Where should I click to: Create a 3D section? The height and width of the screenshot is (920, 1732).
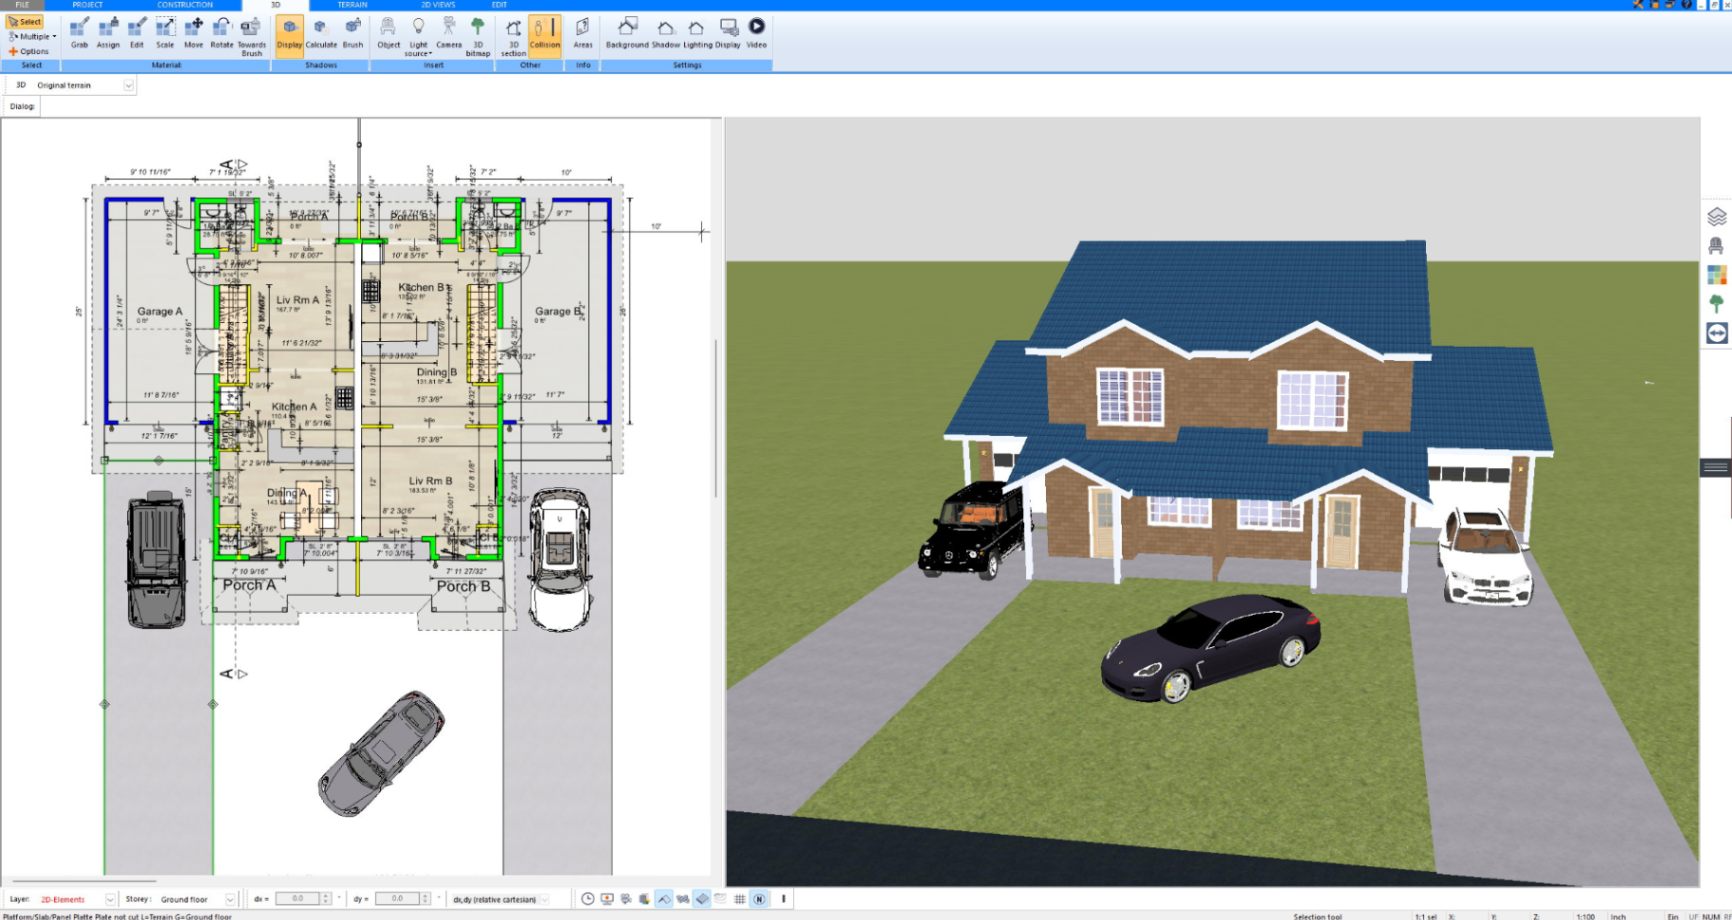pyautogui.click(x=513, y=37)
